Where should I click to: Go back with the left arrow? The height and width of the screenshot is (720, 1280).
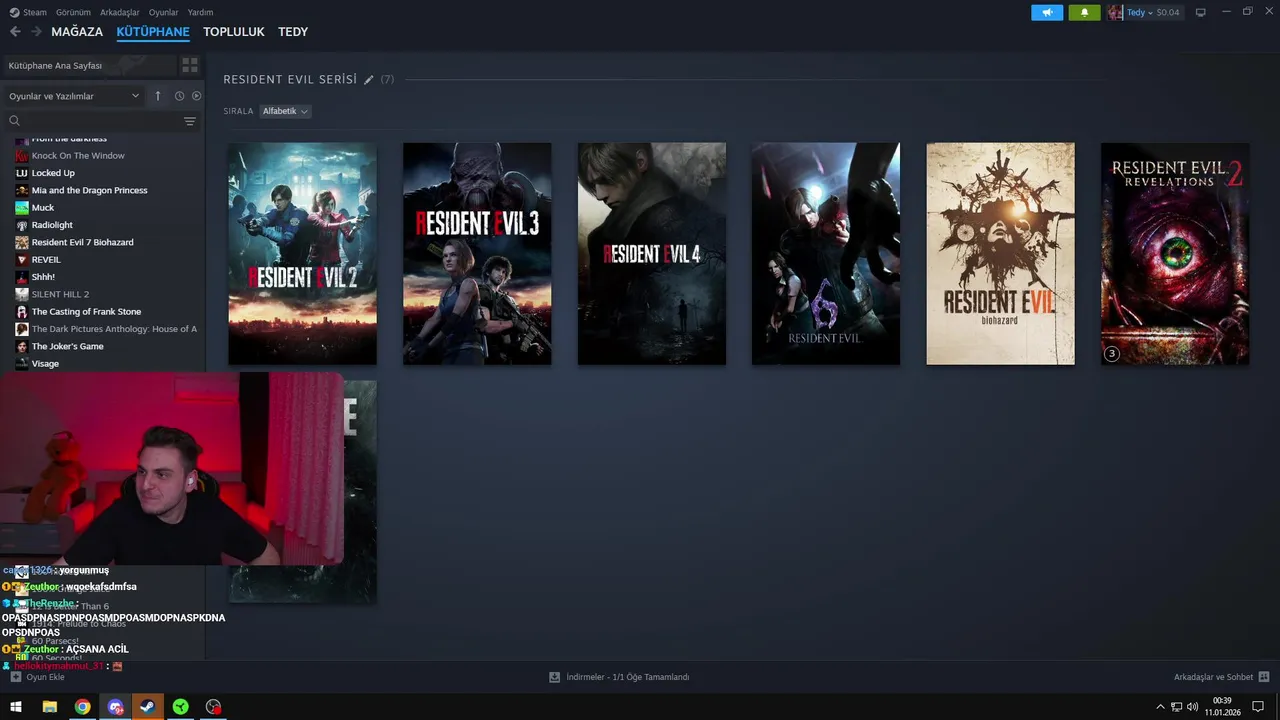click(x=15, y=32)
